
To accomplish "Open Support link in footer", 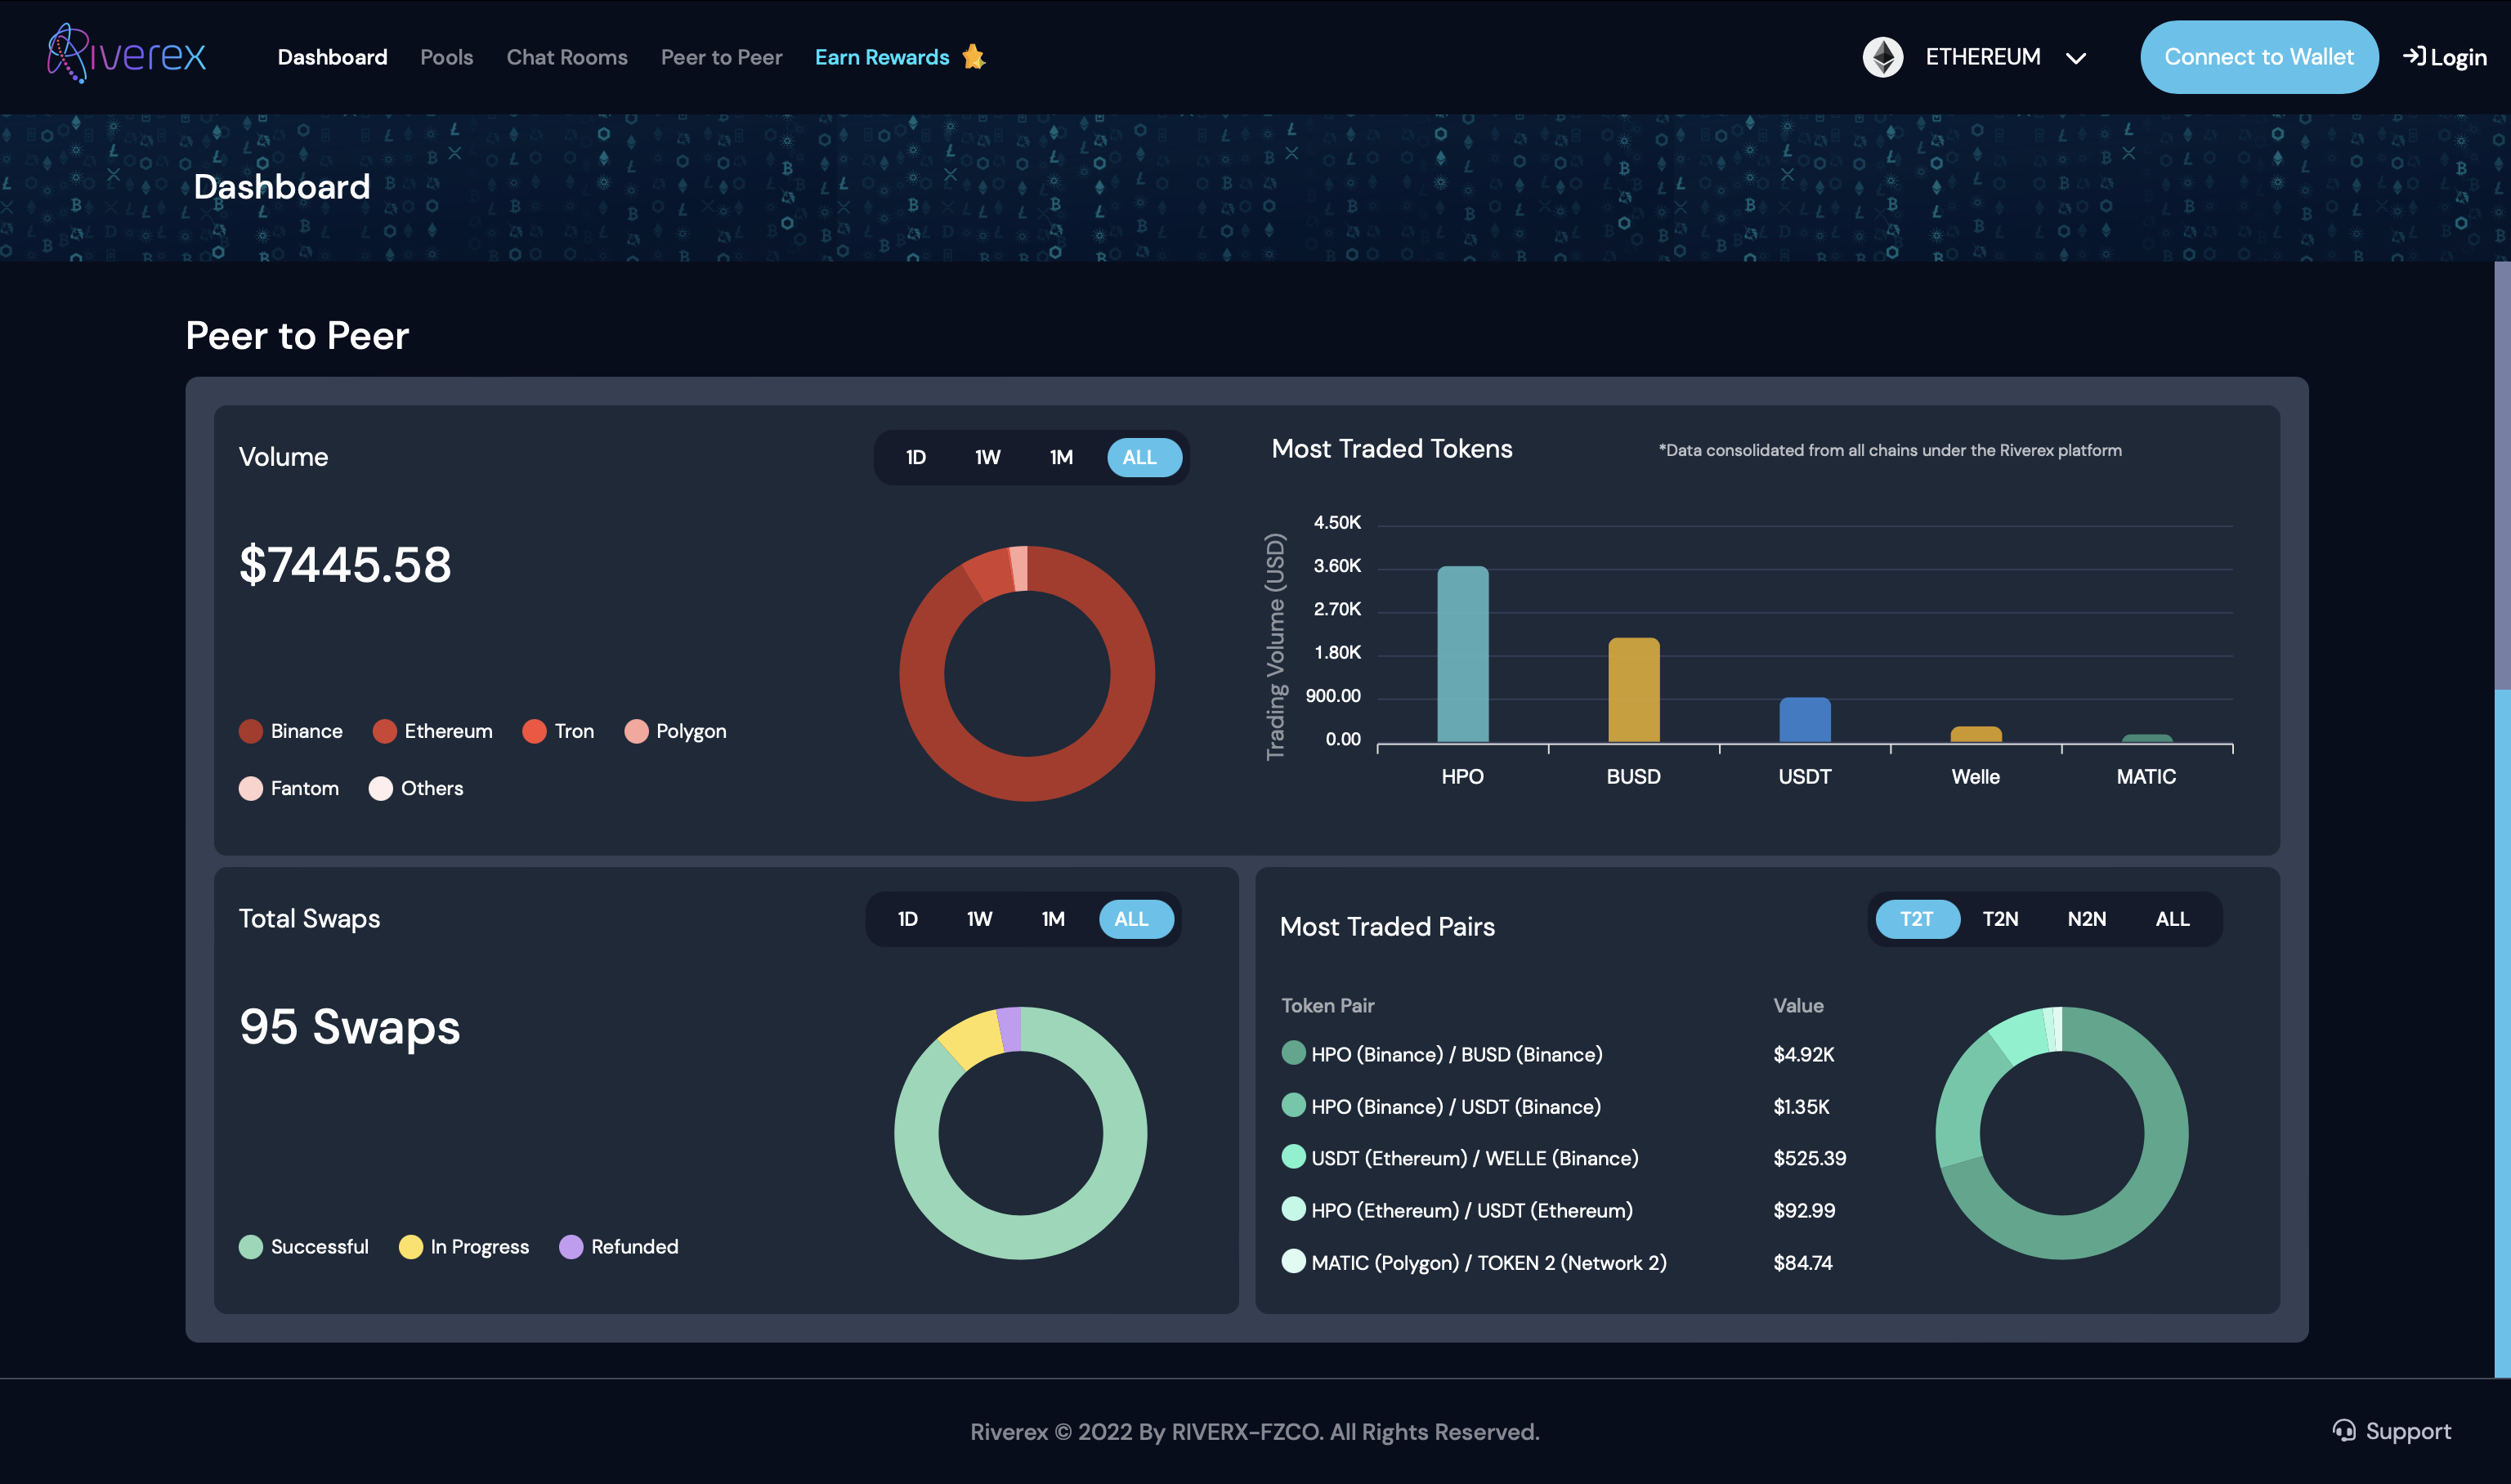I will pos(2392,1431).
